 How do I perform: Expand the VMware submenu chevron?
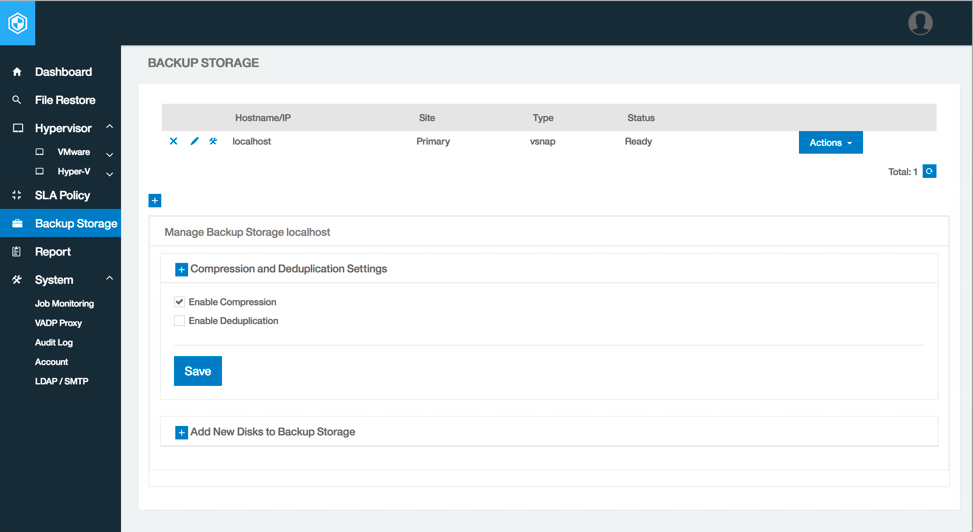point(109,155)
